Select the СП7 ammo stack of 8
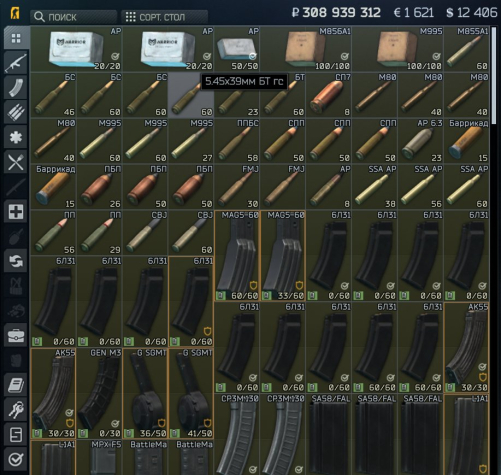The image size is (501, 475). pos(328,95)
